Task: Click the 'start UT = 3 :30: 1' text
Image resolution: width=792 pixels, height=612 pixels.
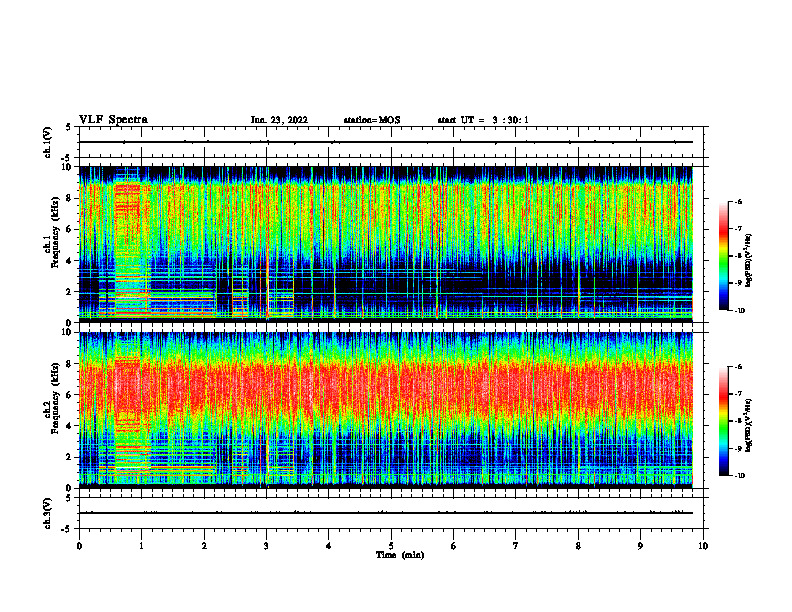Action: (483, 120)
